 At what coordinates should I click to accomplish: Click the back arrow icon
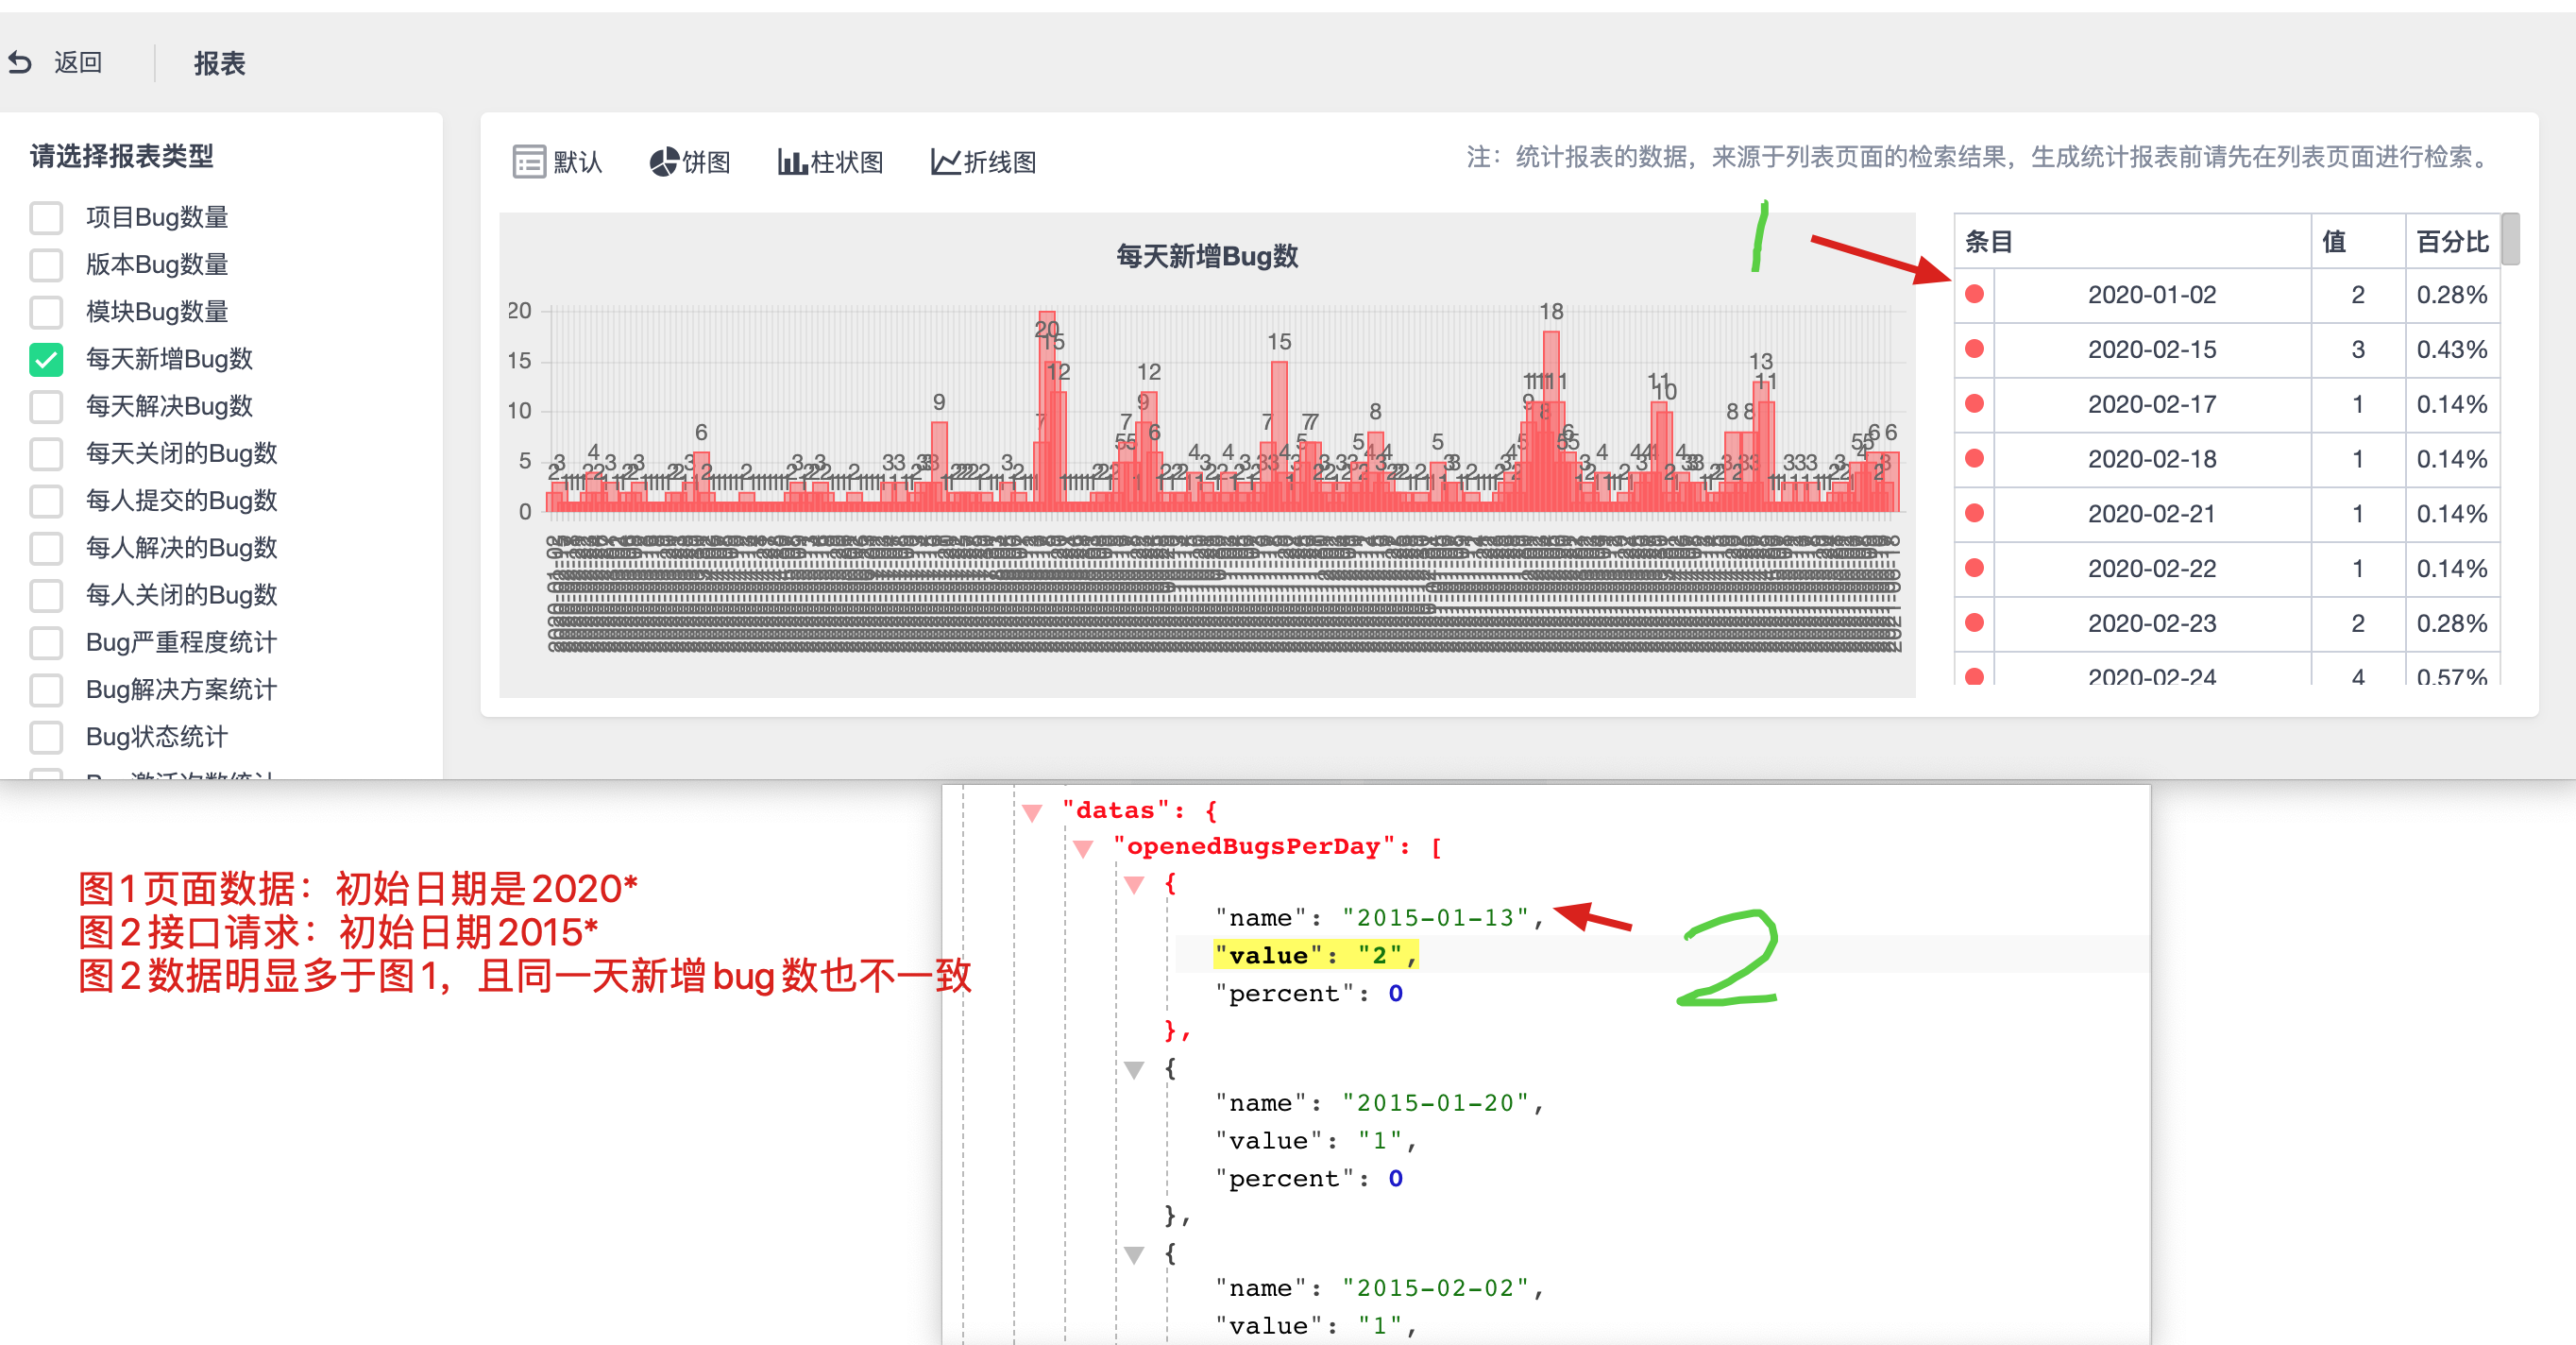(x=21, y=63)
